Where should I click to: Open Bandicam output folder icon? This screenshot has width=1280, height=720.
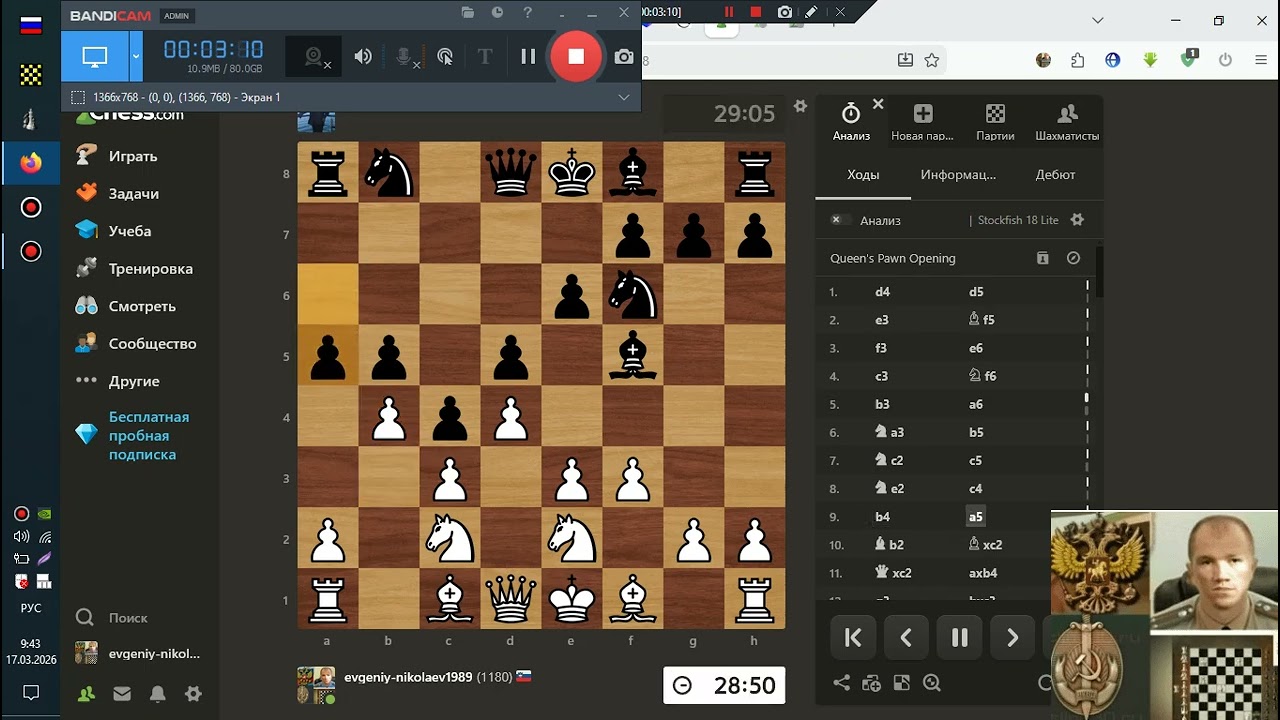pos(467,13)
